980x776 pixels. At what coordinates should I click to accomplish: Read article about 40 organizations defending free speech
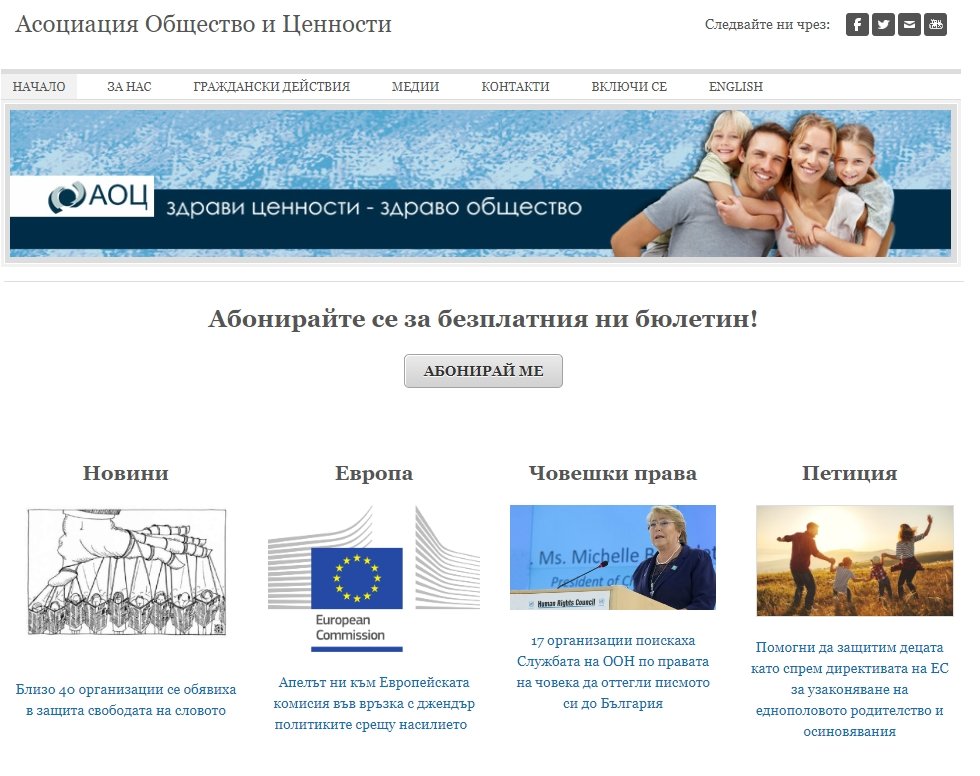coord(126,700)
